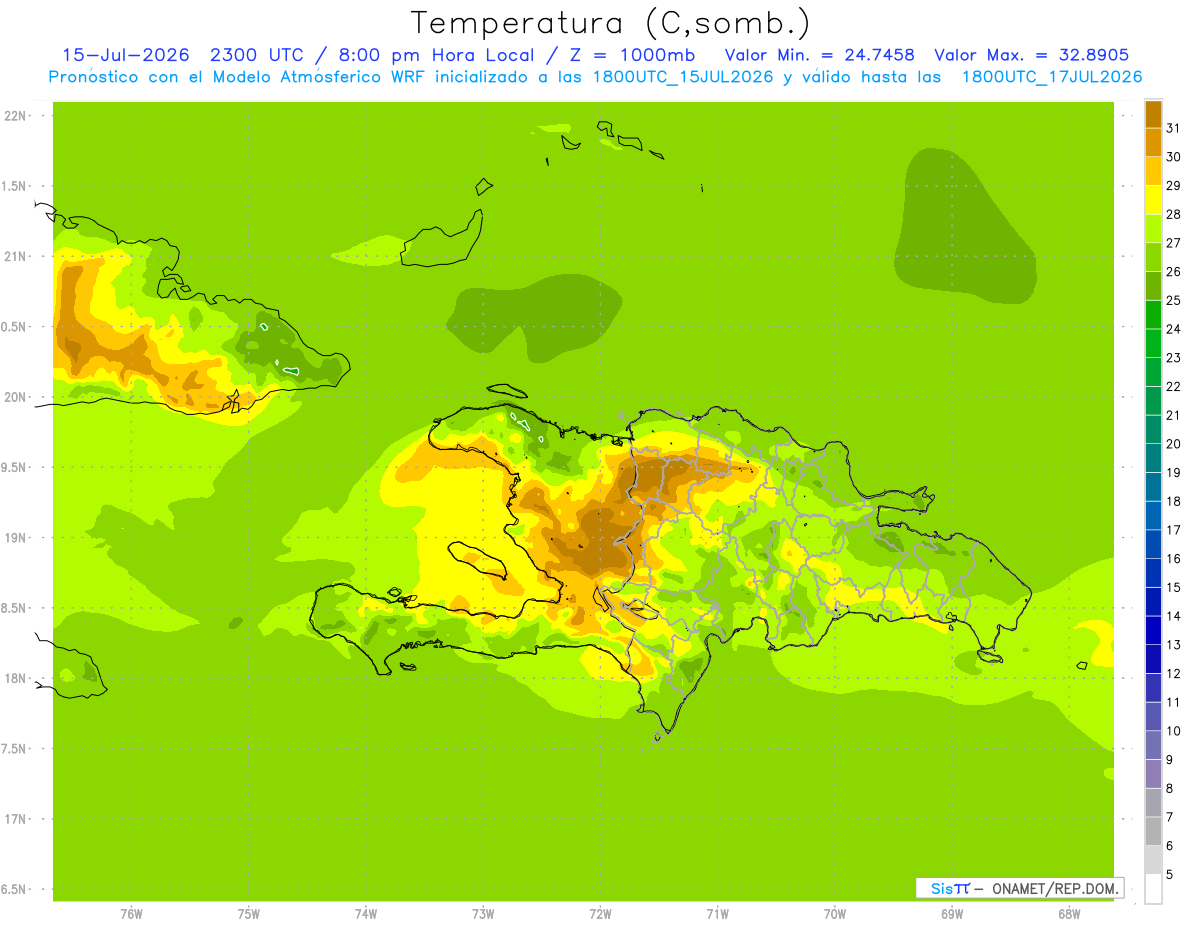Click the "1800UTC_15JUL2026" initialization timestamp
This screenshot has width=1200, height=927.
[x=680, y=77]
